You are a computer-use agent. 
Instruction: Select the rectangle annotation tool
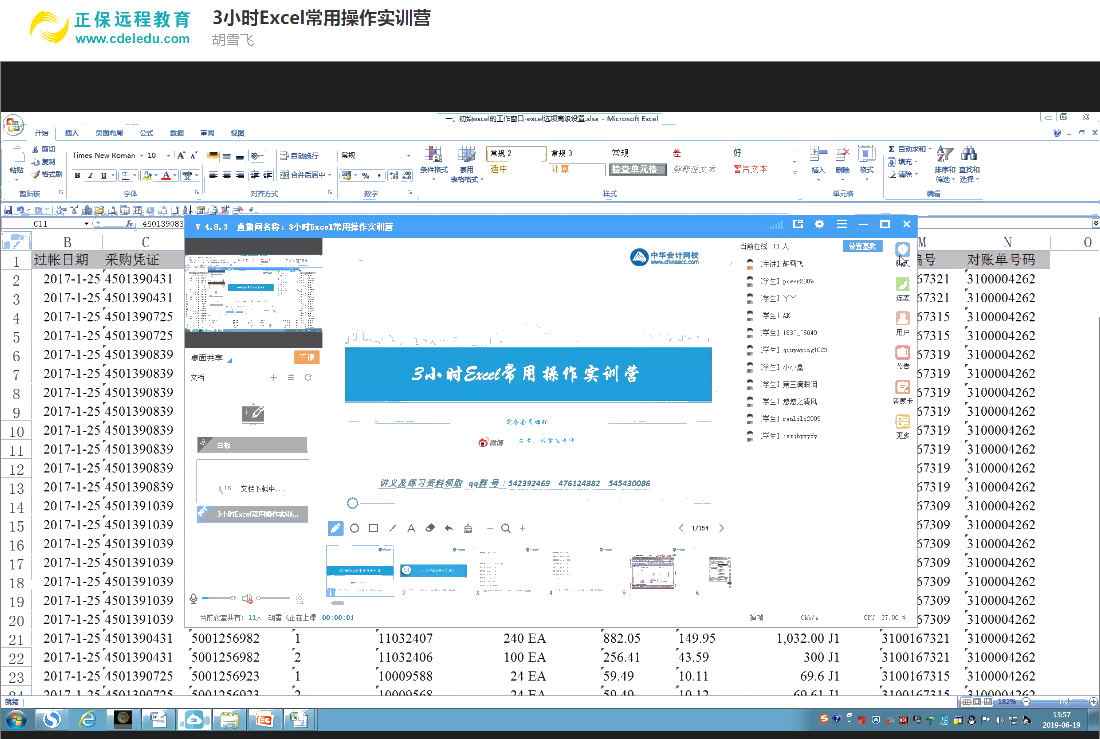point(372,528)
